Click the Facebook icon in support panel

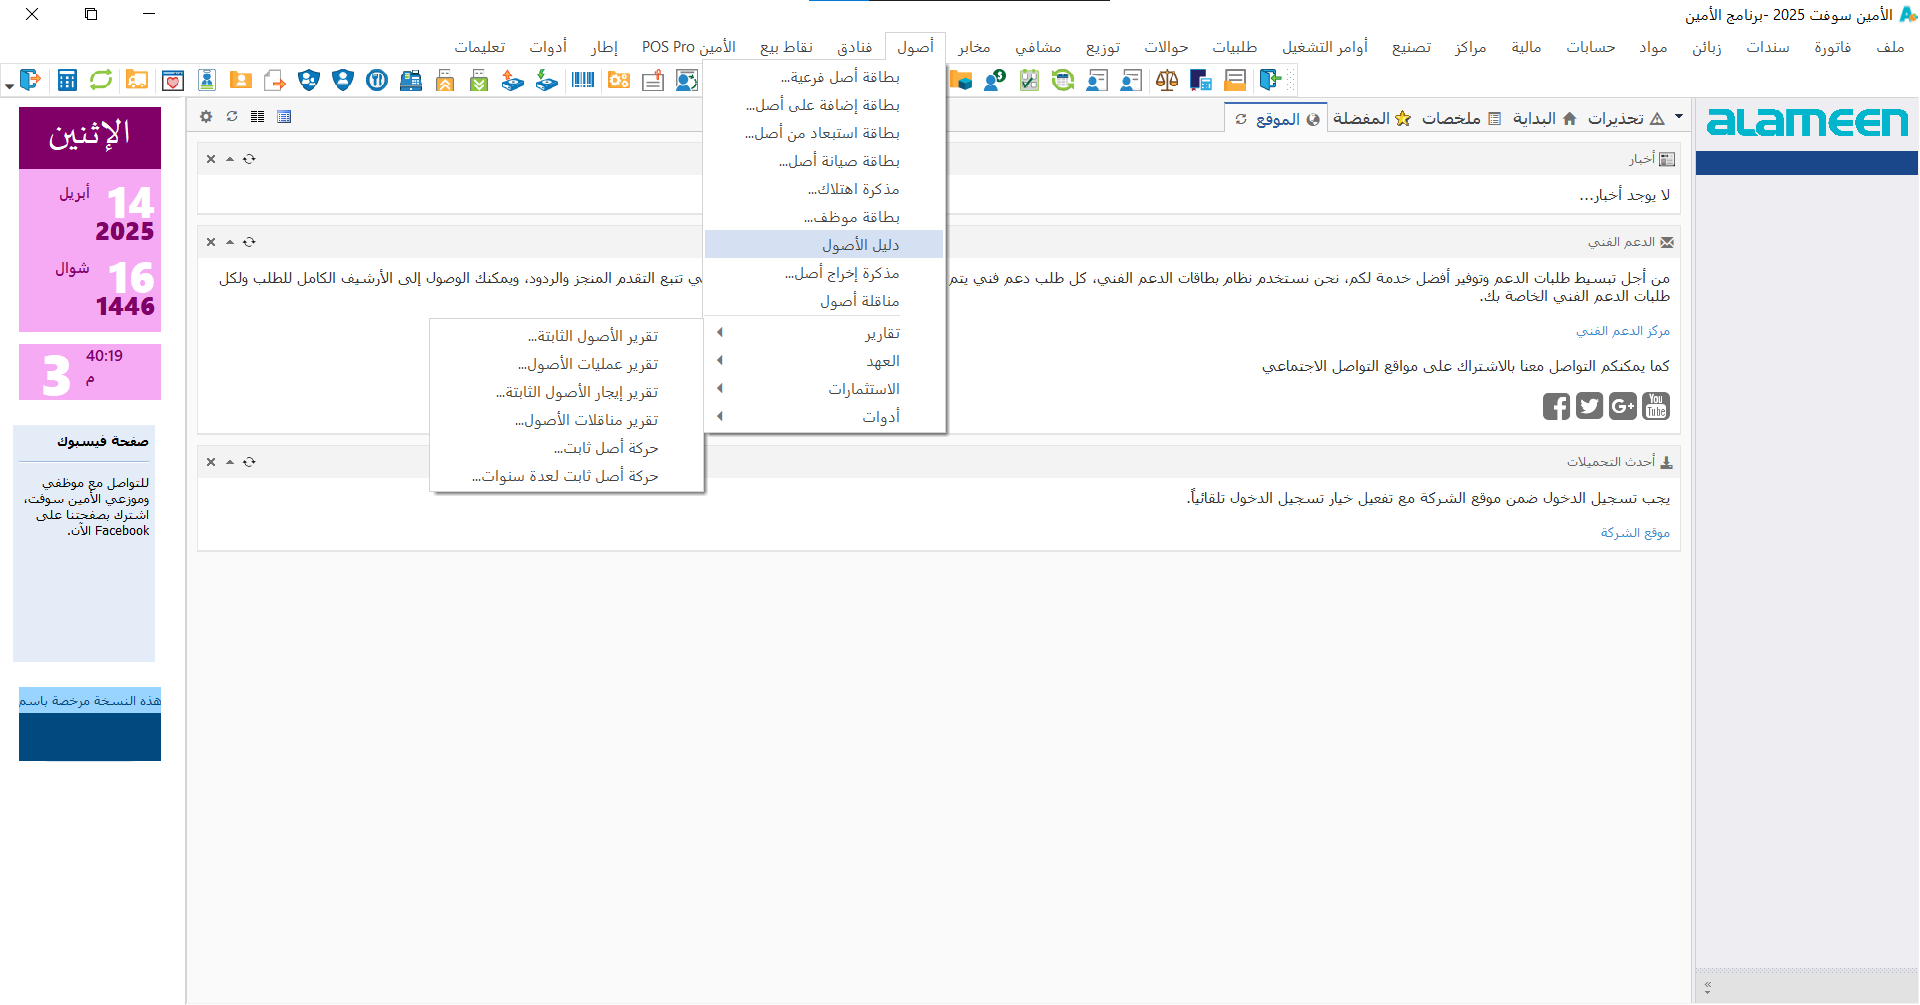(1556, 406)
